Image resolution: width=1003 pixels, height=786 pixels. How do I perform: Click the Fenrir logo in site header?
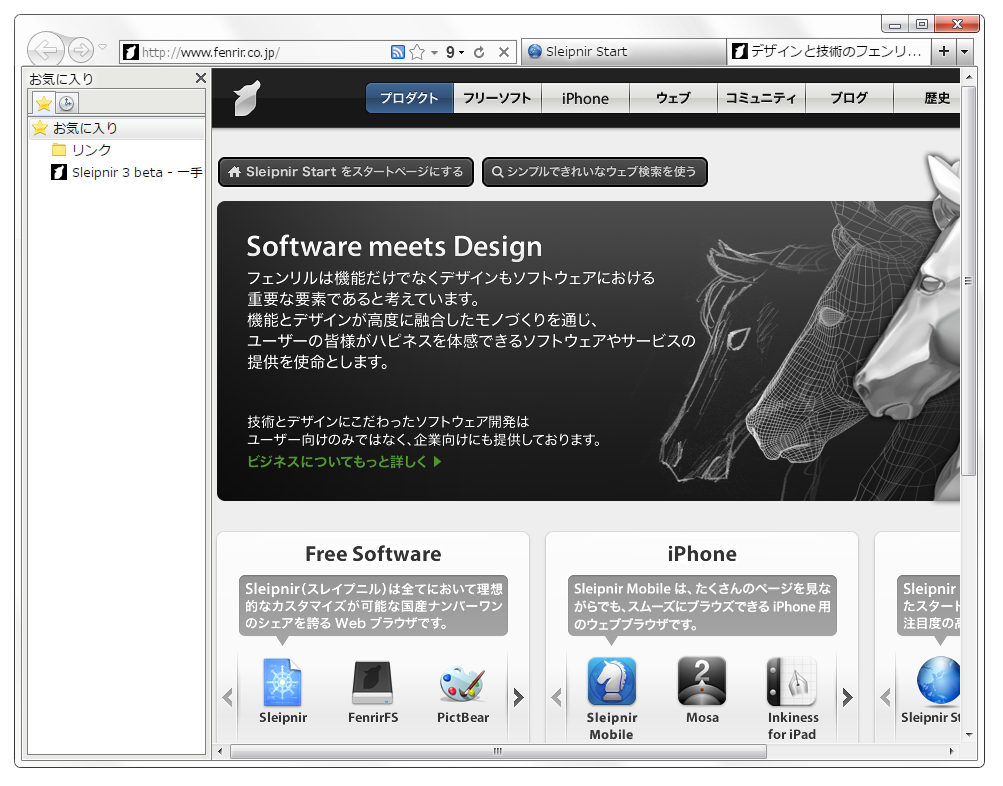click(x=247, y=98)
